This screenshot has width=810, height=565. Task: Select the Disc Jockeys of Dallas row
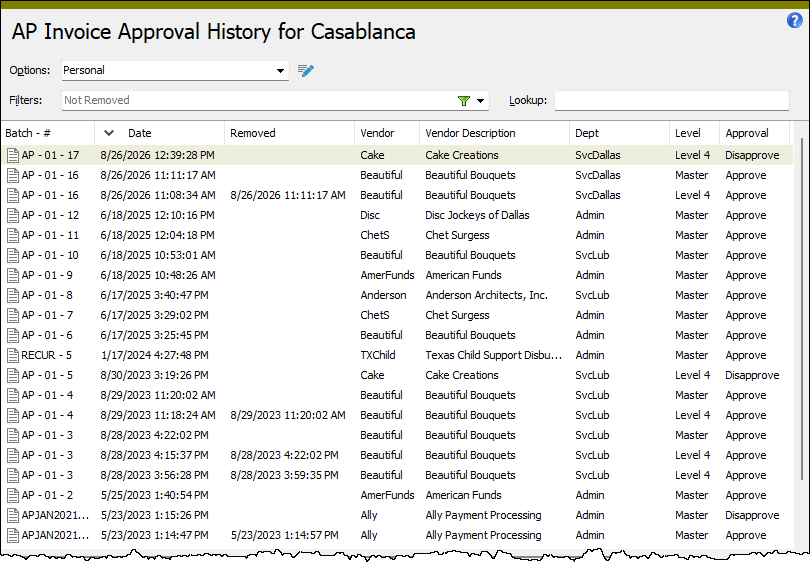click(397, 215)
